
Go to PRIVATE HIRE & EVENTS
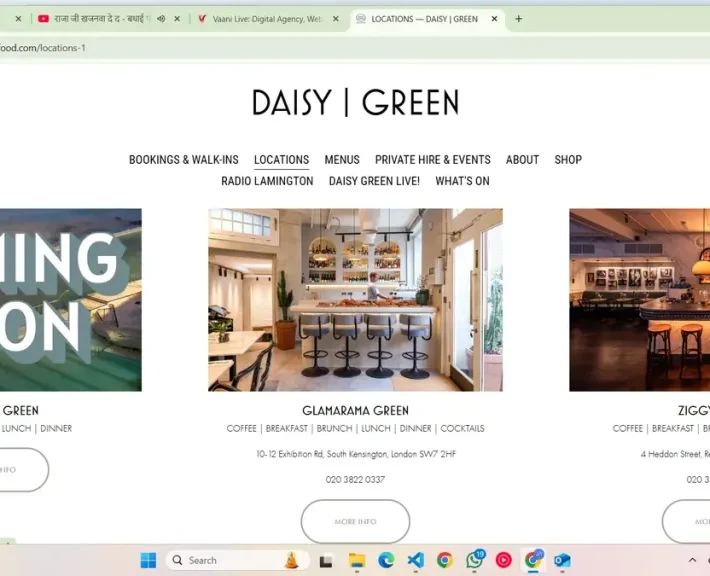point(432,160)
